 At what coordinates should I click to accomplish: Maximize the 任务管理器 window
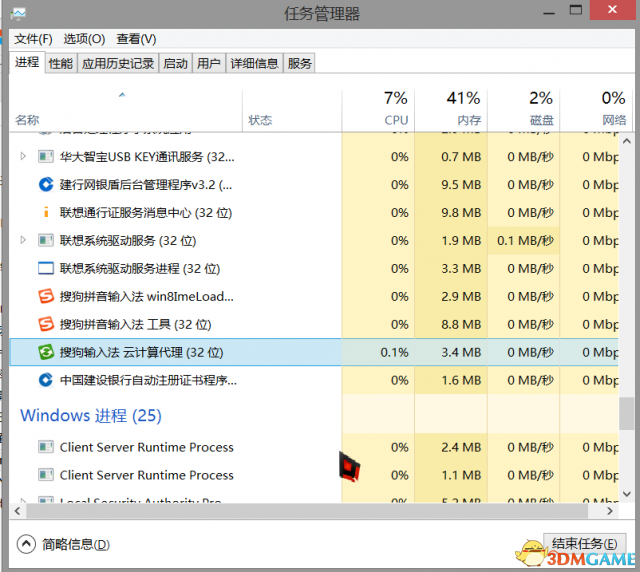pos(576,11)
